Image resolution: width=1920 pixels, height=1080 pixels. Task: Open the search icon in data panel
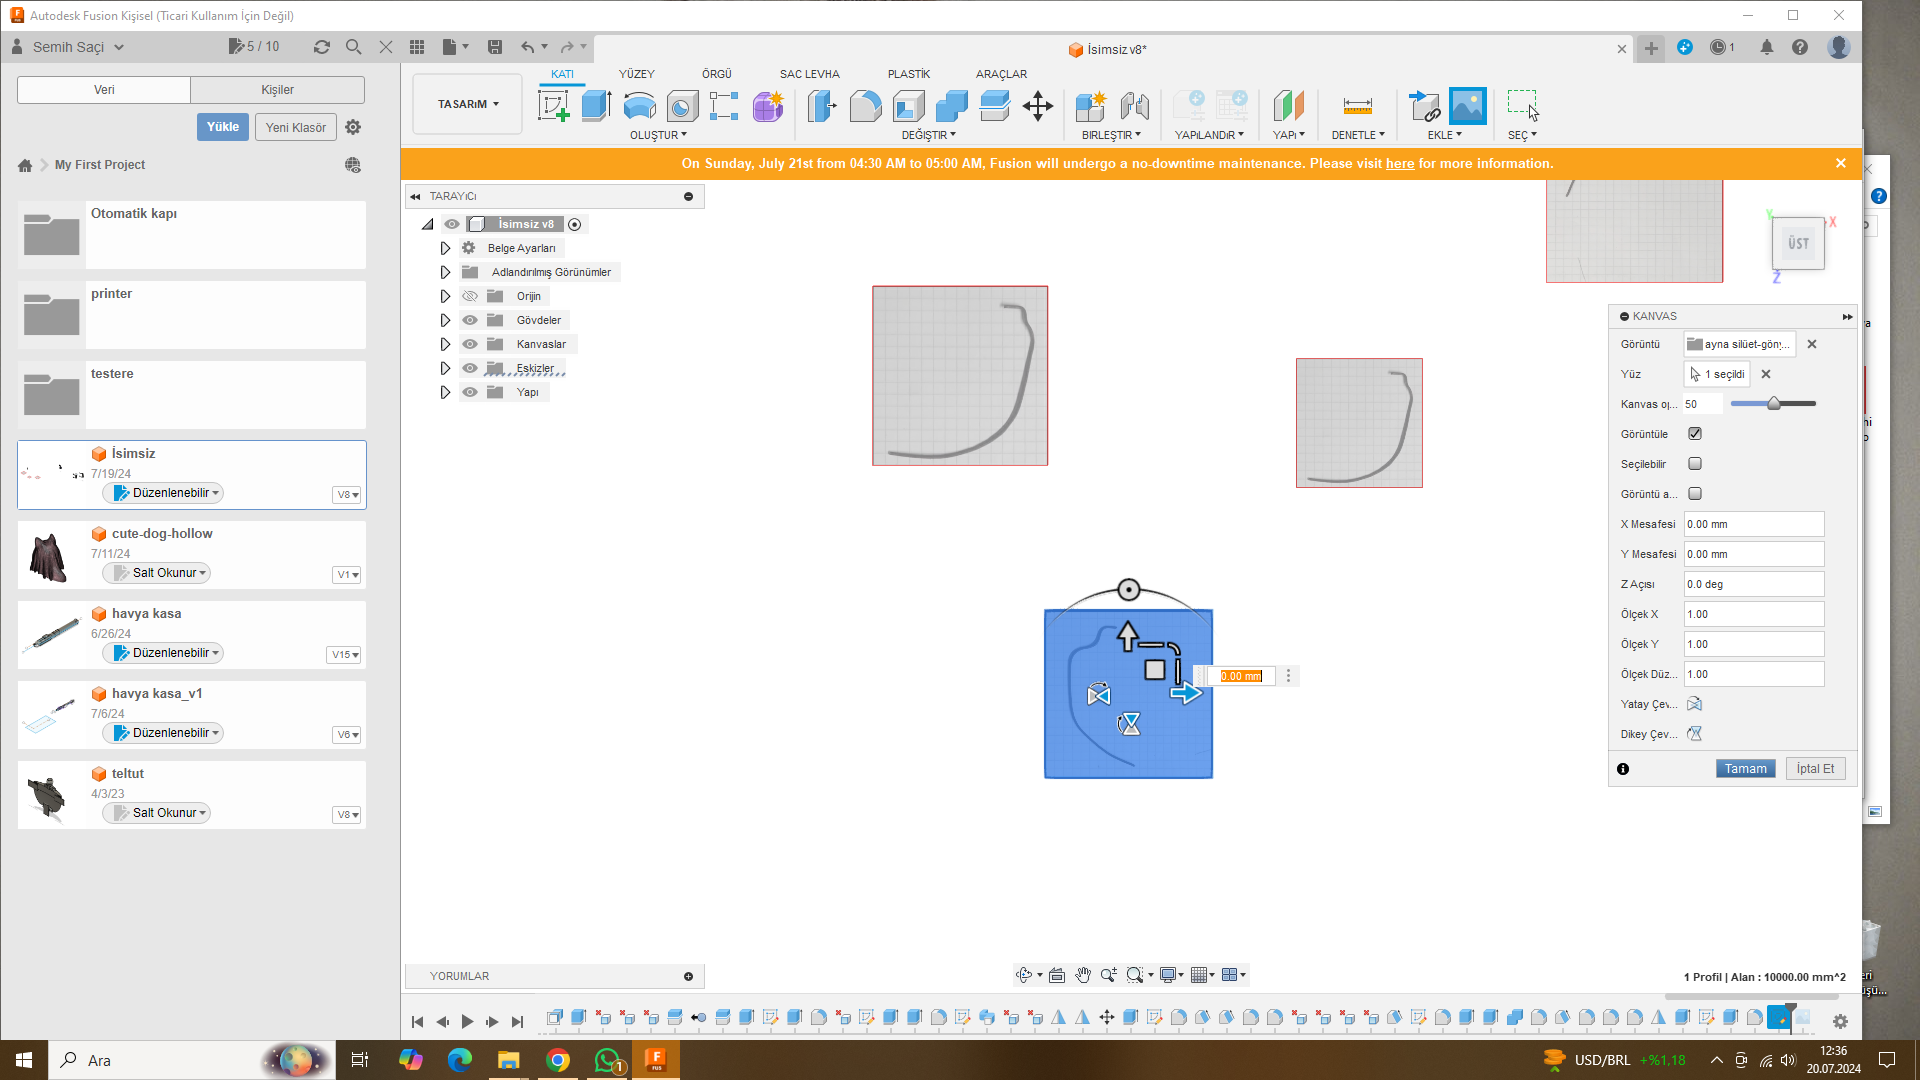tap(353, 46)
